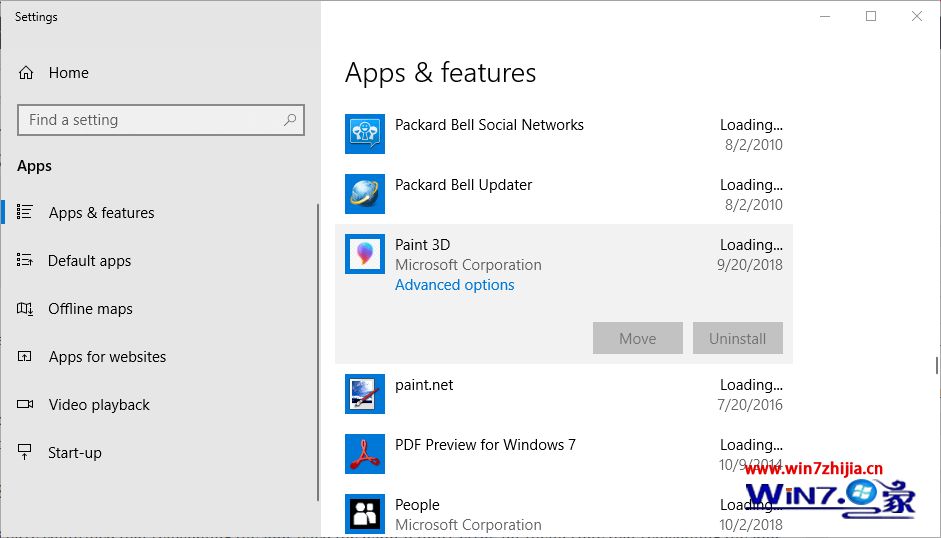Maximize the Settings window
Viewport: 941px width, 538px height.
tap(871, 16)
